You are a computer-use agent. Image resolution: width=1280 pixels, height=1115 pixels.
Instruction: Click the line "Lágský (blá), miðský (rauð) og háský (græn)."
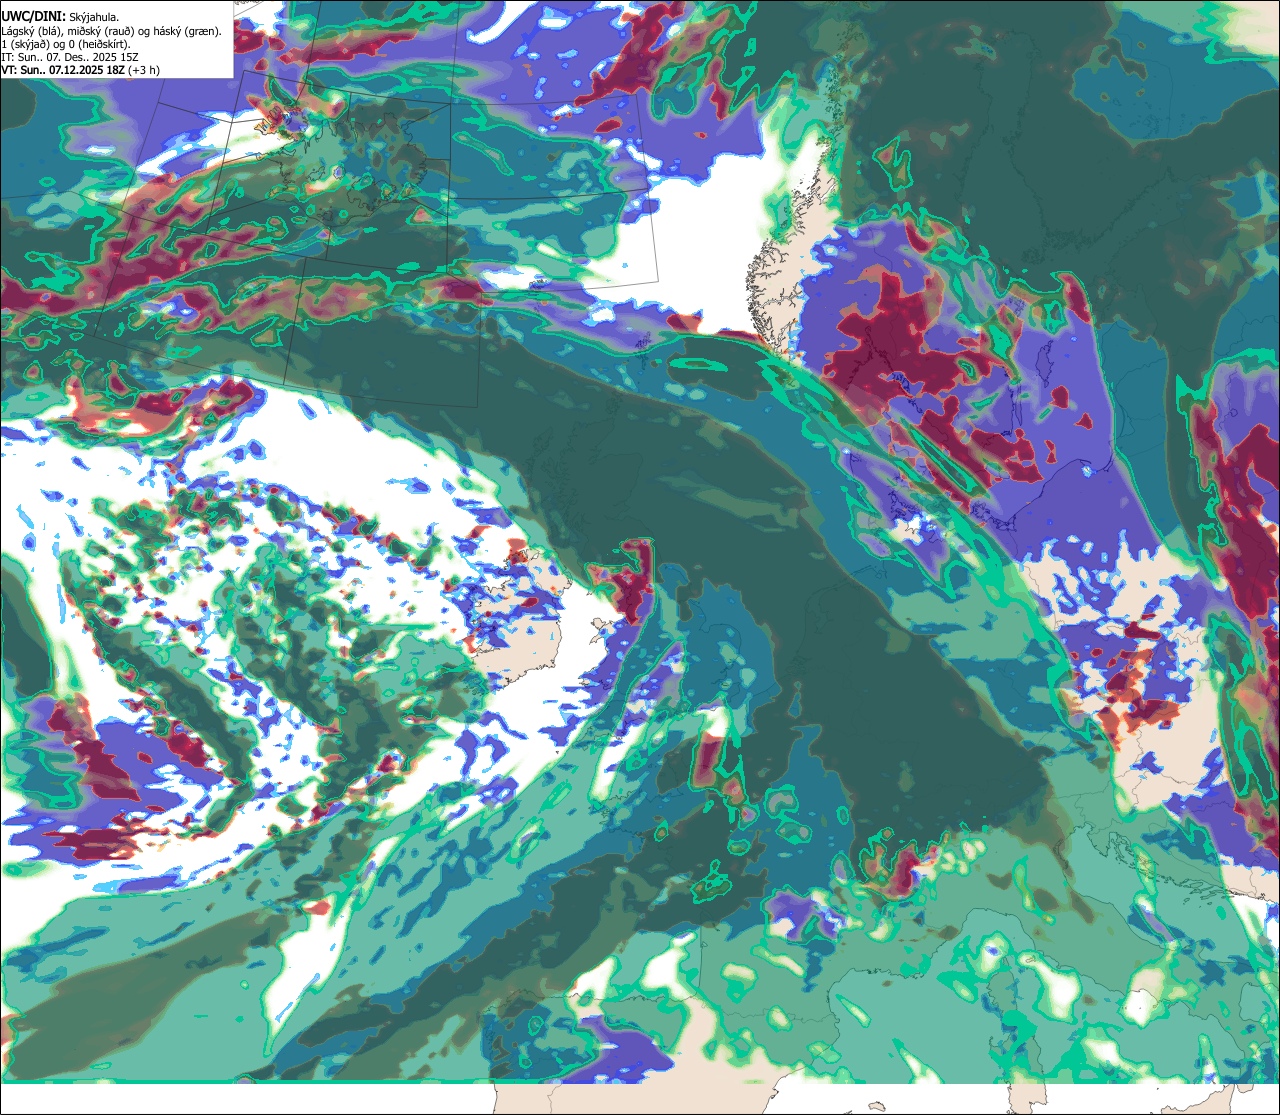(111, 31)
